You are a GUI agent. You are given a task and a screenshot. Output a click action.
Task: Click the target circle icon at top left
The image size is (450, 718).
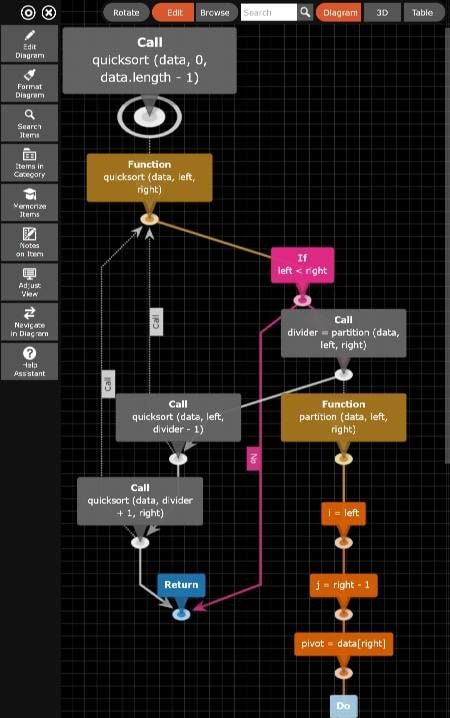28,13
